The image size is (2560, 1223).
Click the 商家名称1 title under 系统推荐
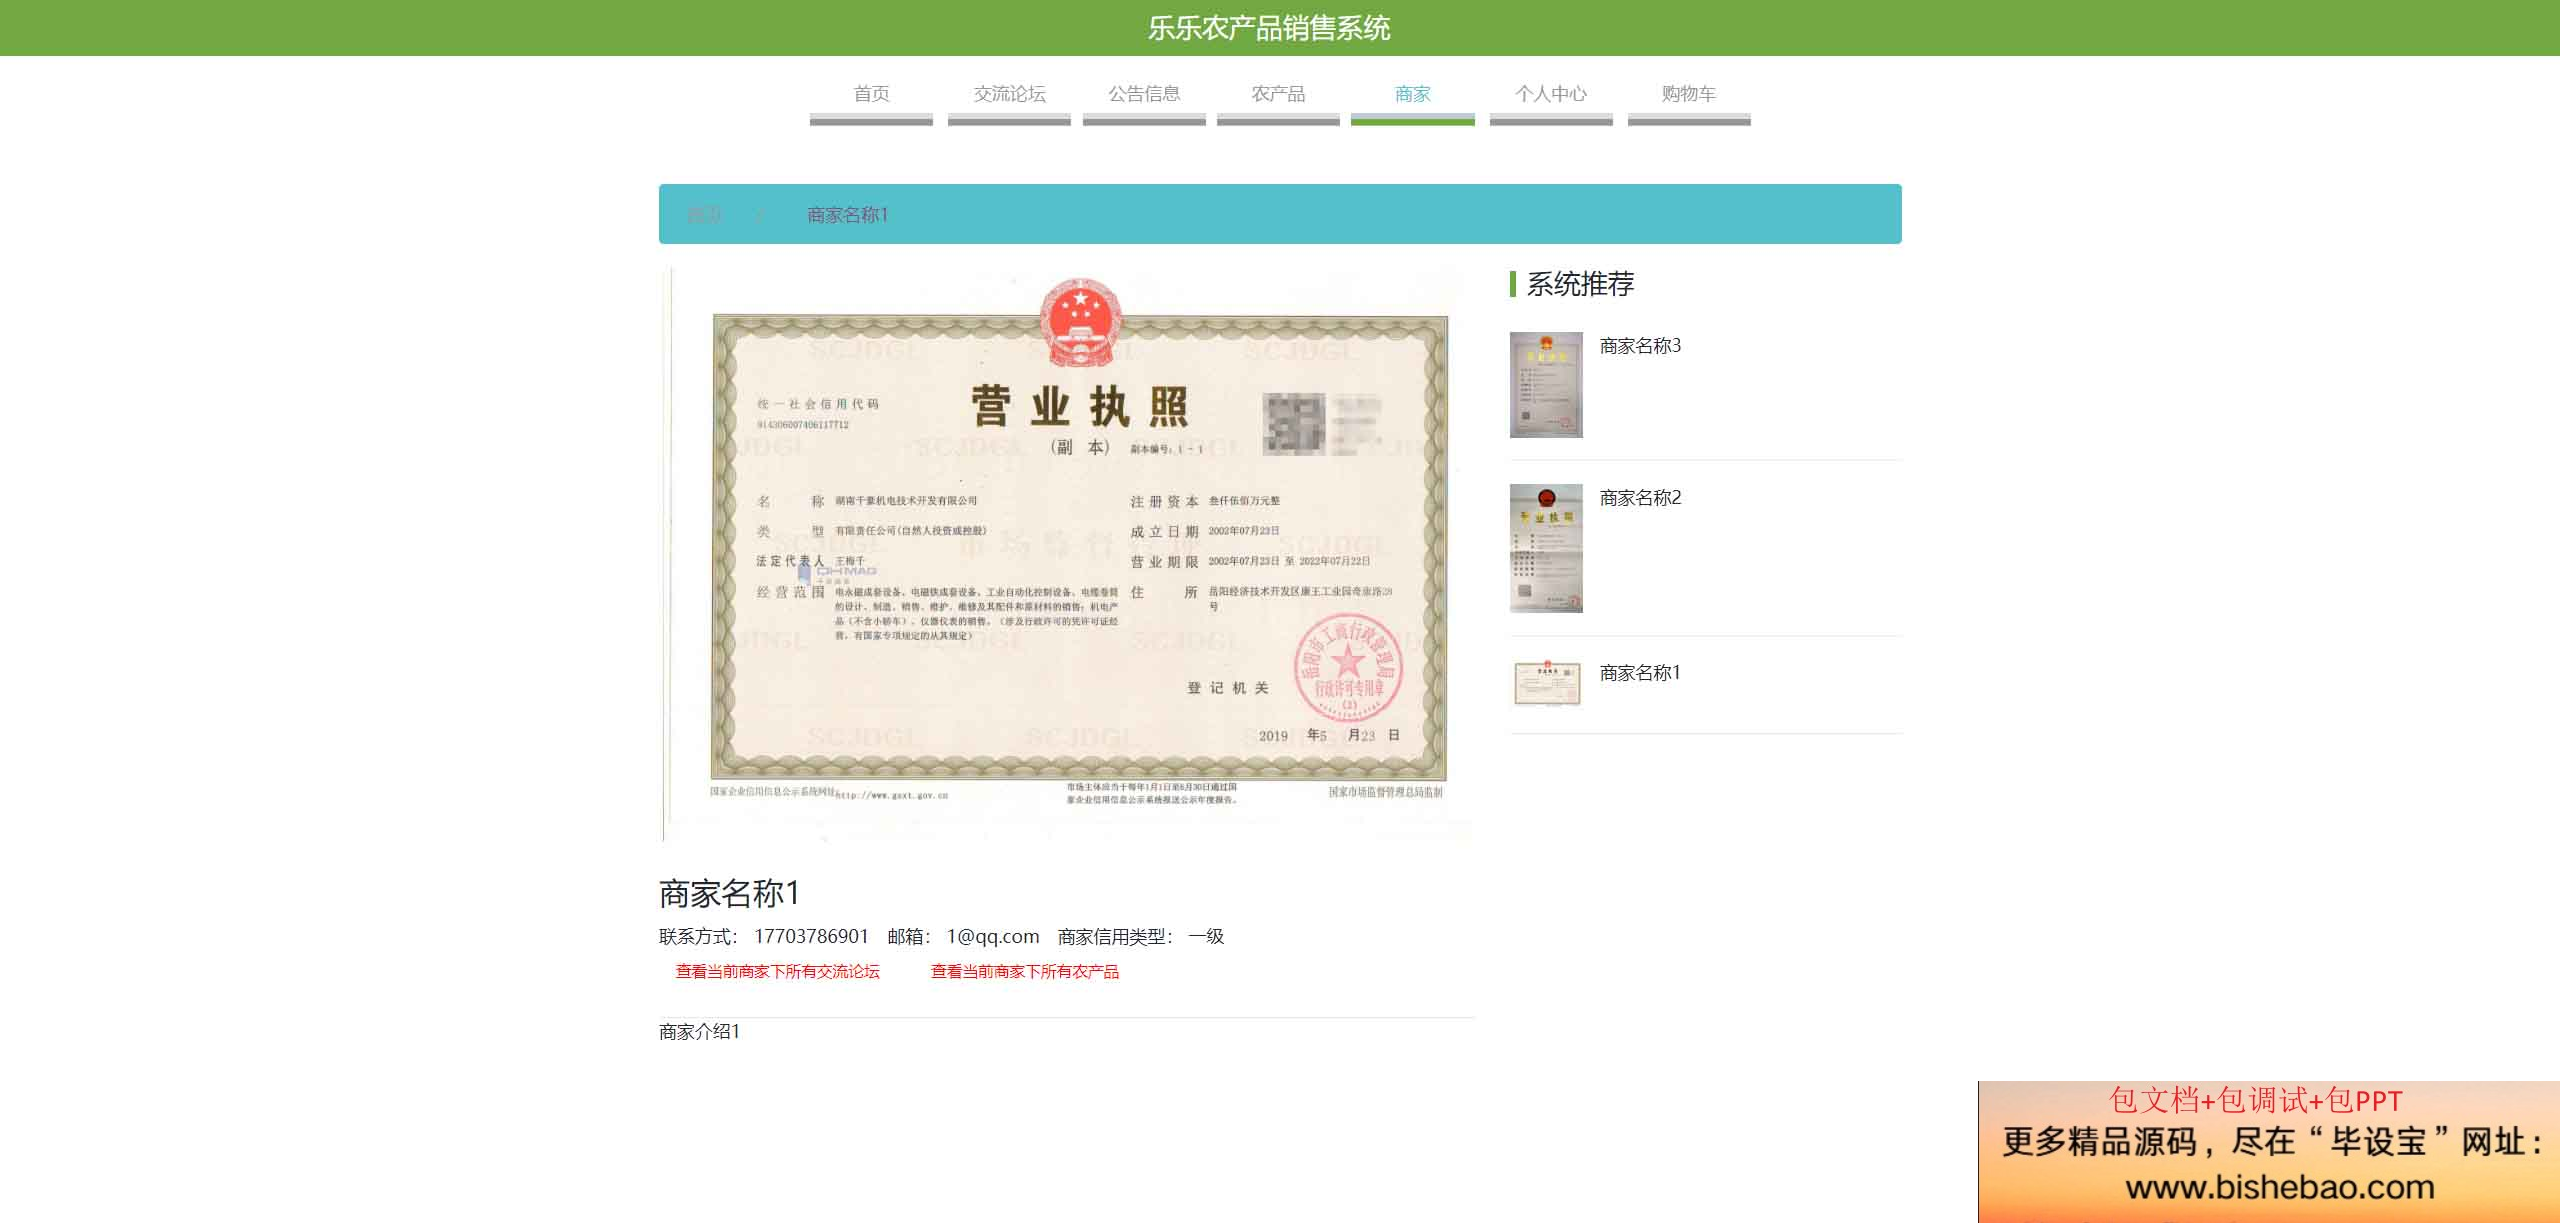coord(1640,673)
